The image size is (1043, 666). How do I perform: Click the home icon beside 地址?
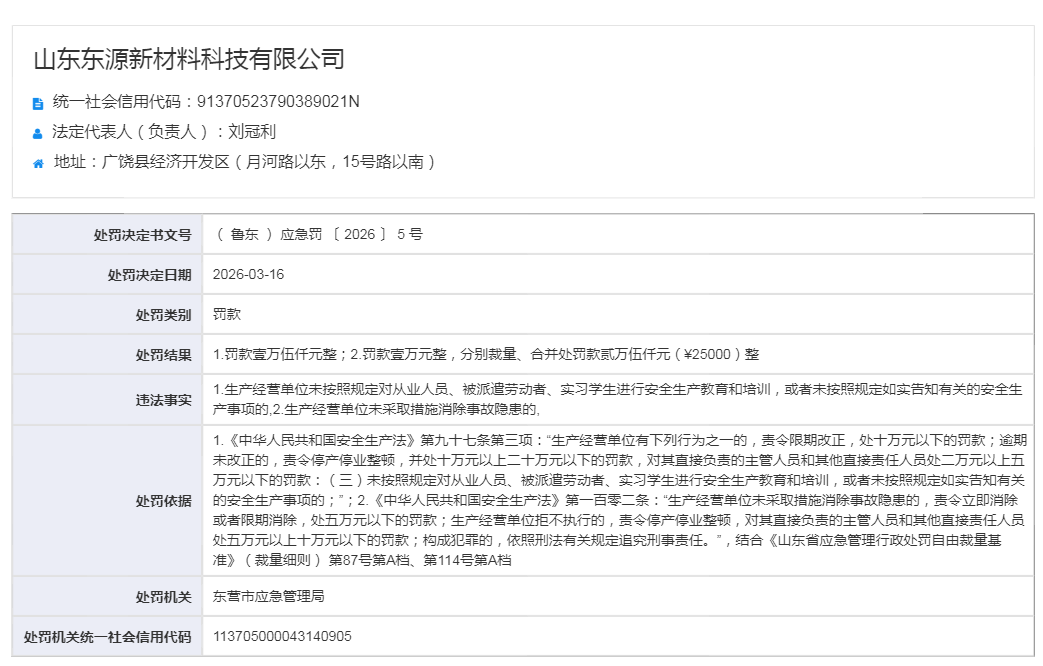39,164
